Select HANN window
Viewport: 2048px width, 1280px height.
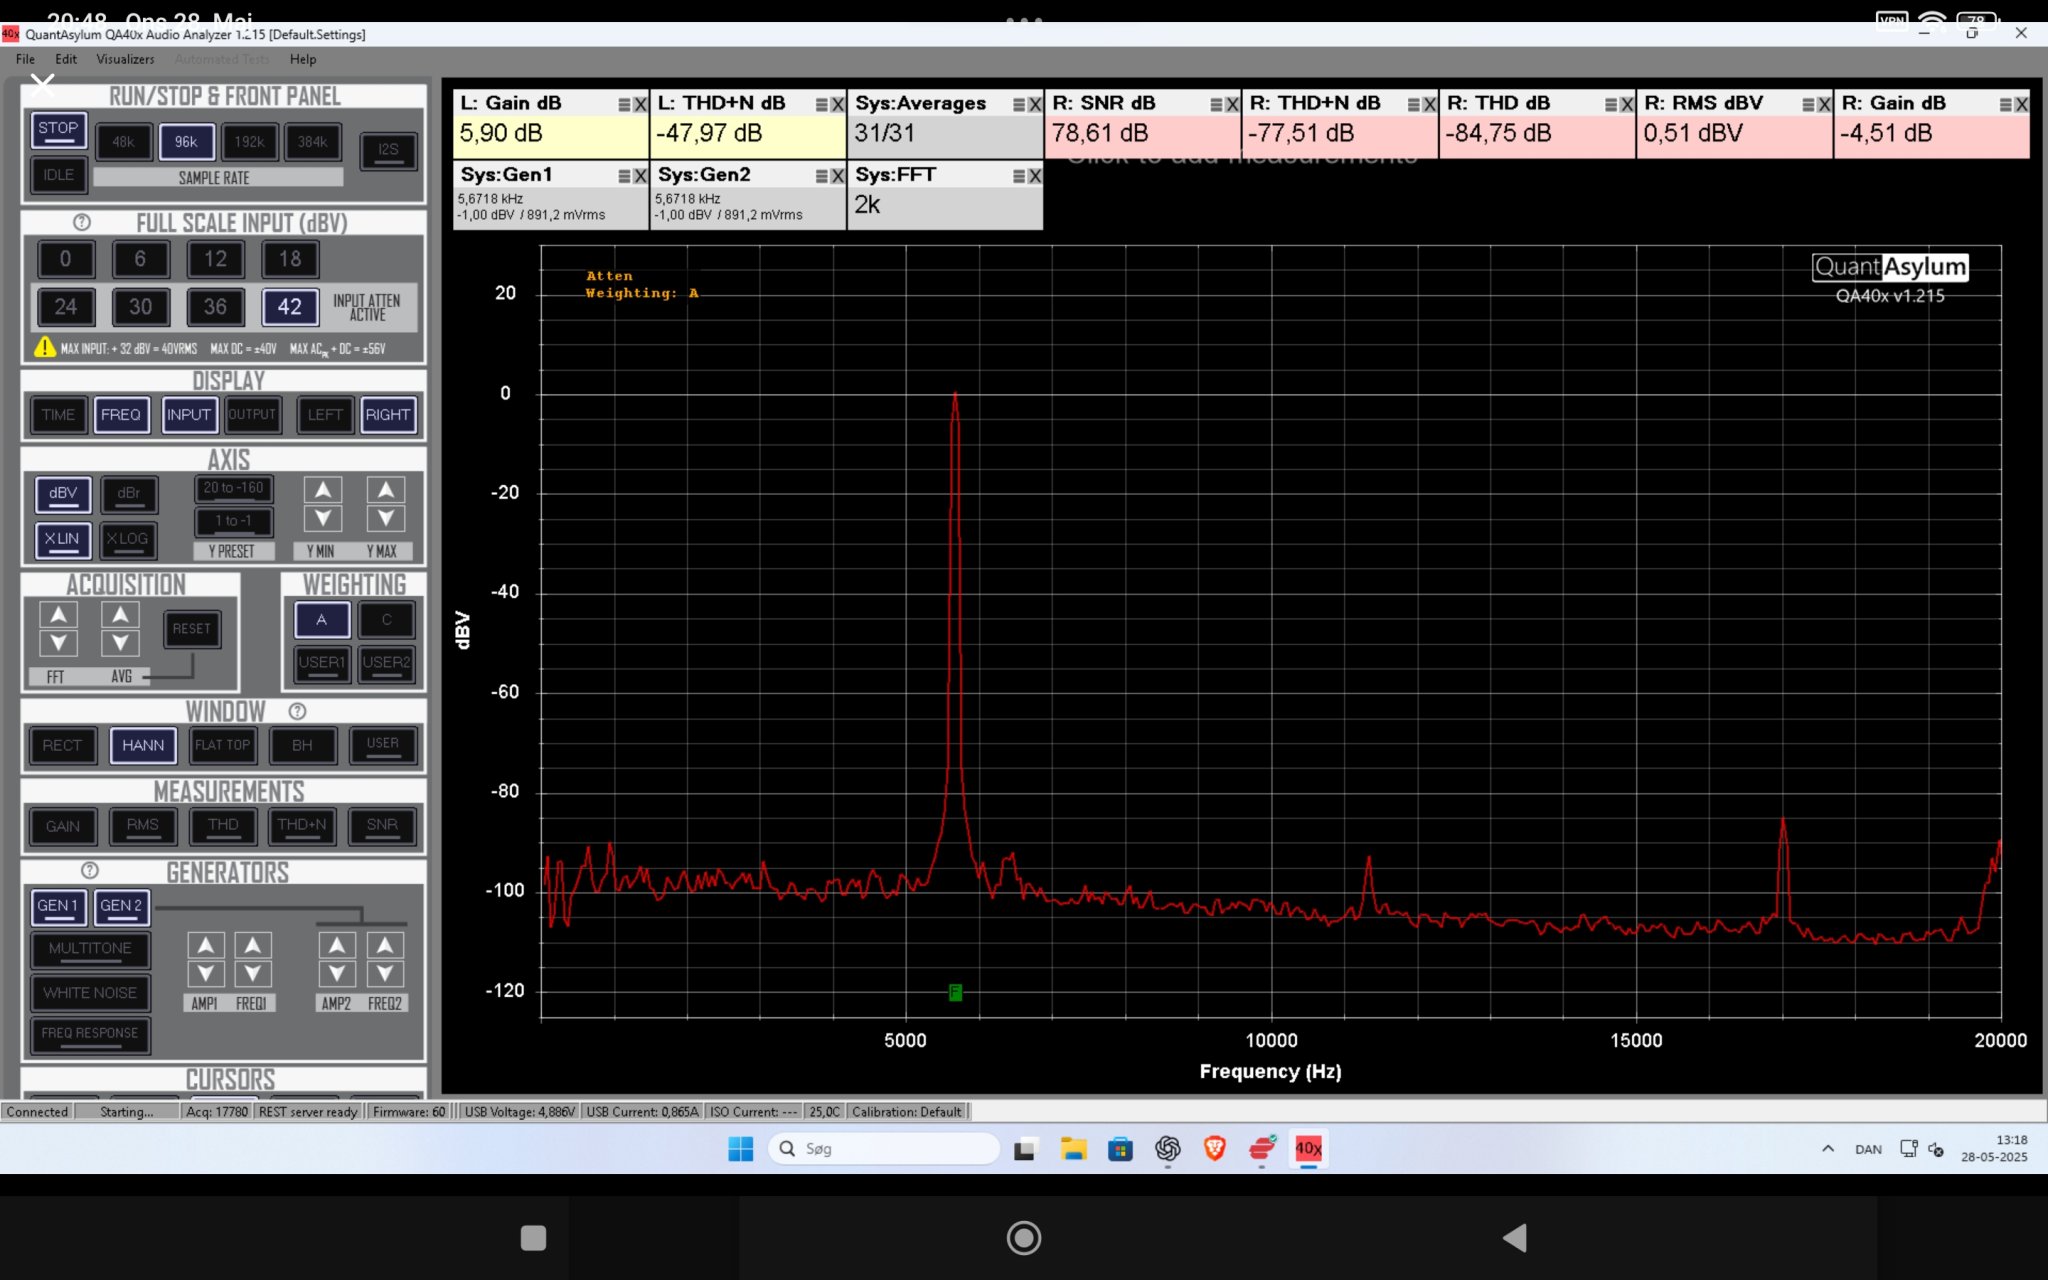click(x=143, y=745)
